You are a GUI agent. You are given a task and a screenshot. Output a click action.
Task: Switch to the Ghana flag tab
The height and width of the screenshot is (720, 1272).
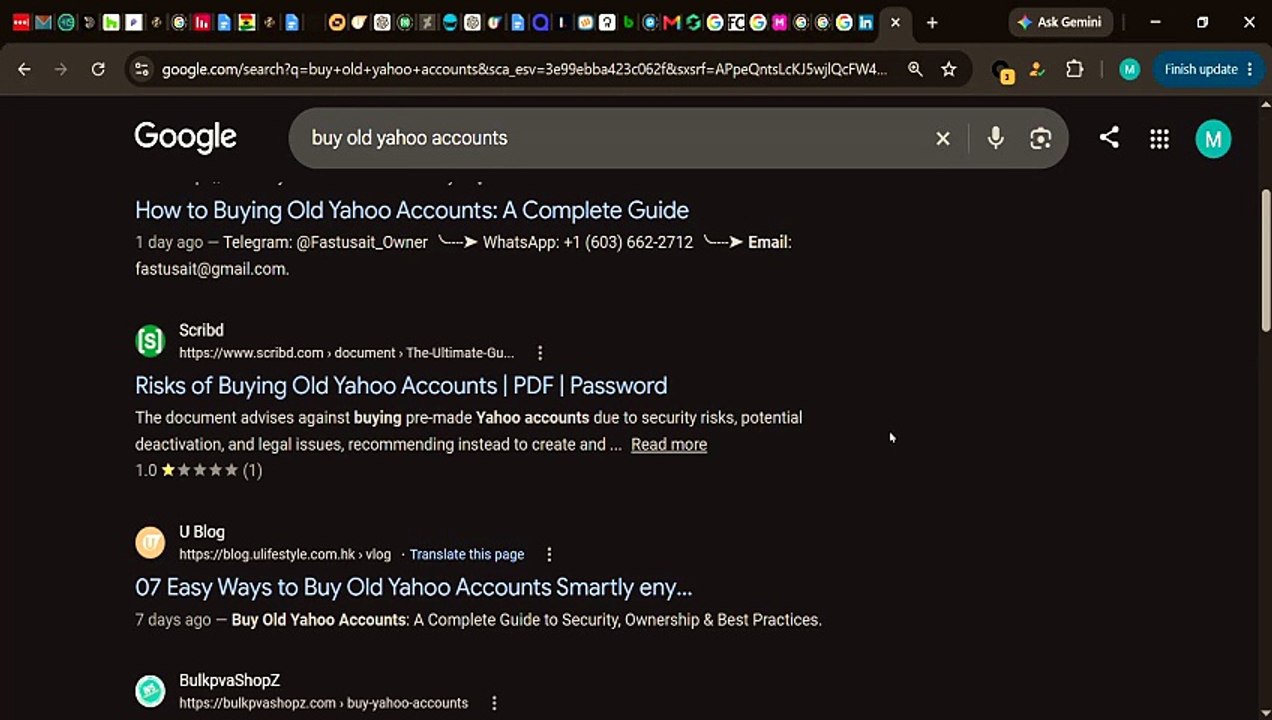(246, 22)
